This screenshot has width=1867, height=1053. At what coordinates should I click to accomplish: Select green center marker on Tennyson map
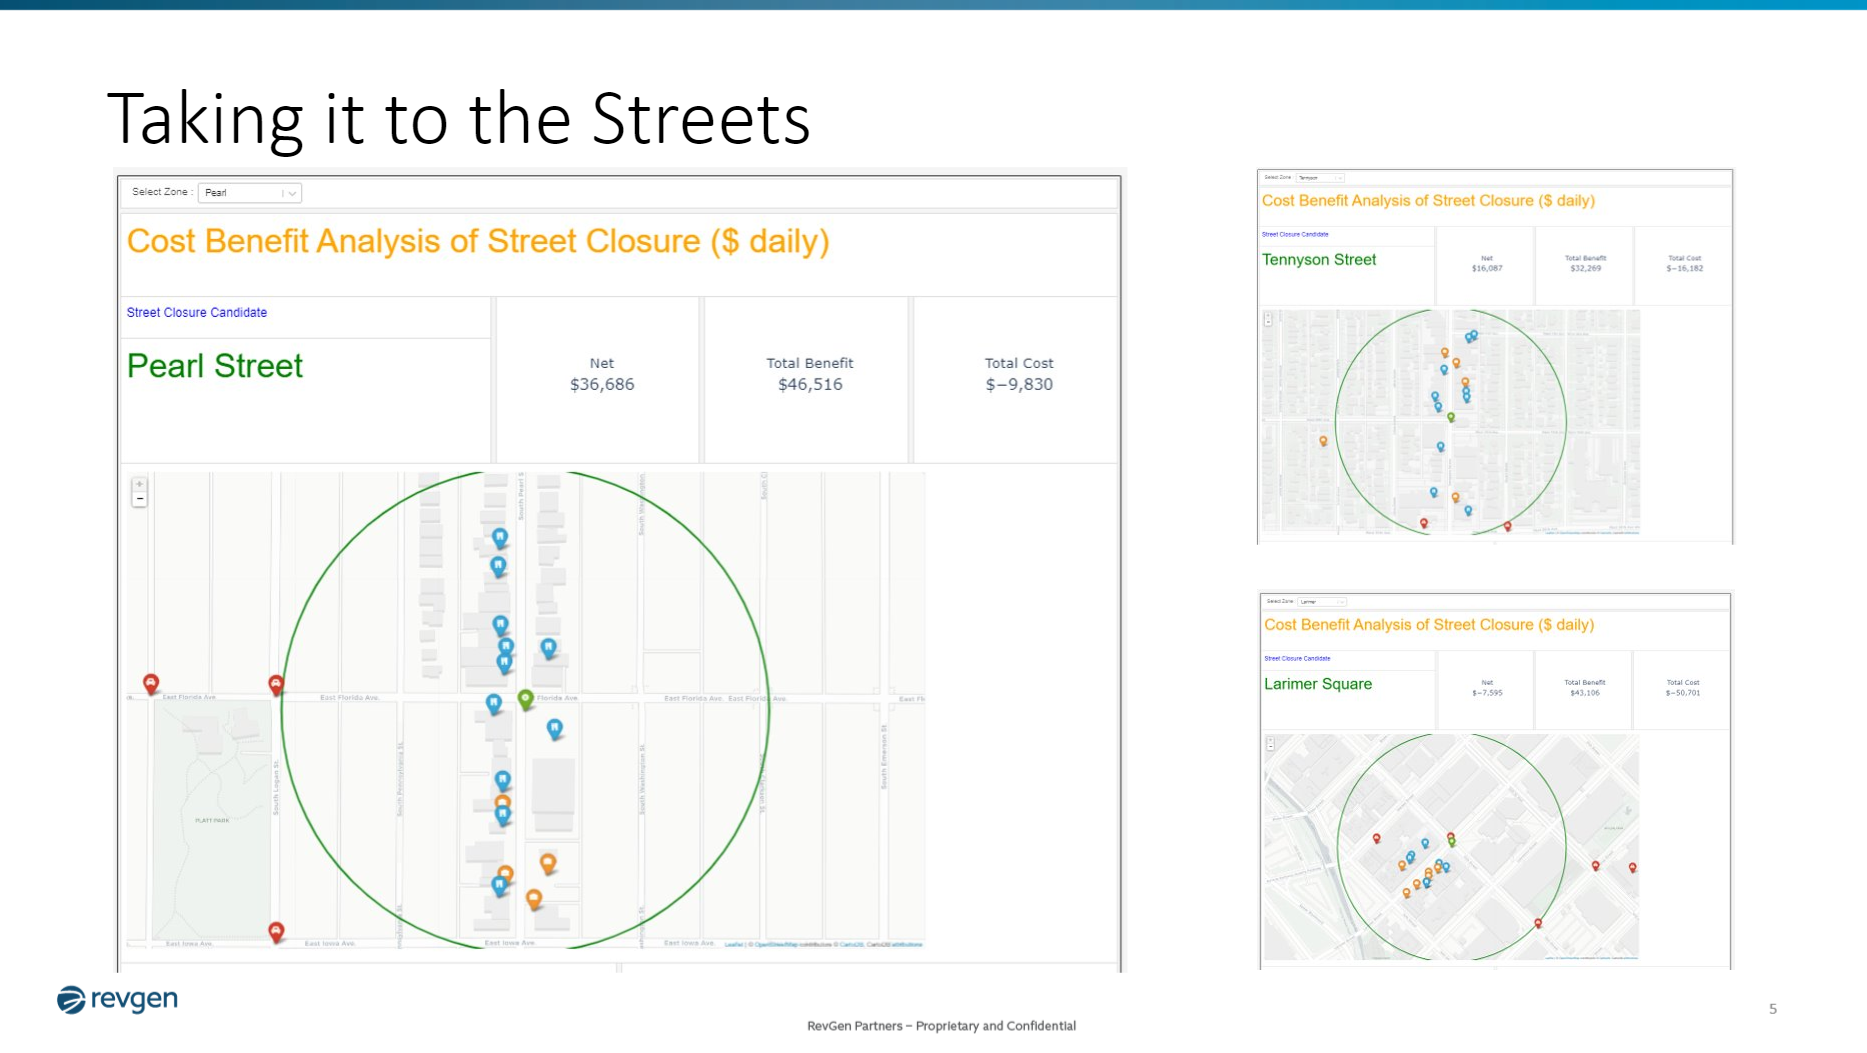click(x=1451, y=418)
